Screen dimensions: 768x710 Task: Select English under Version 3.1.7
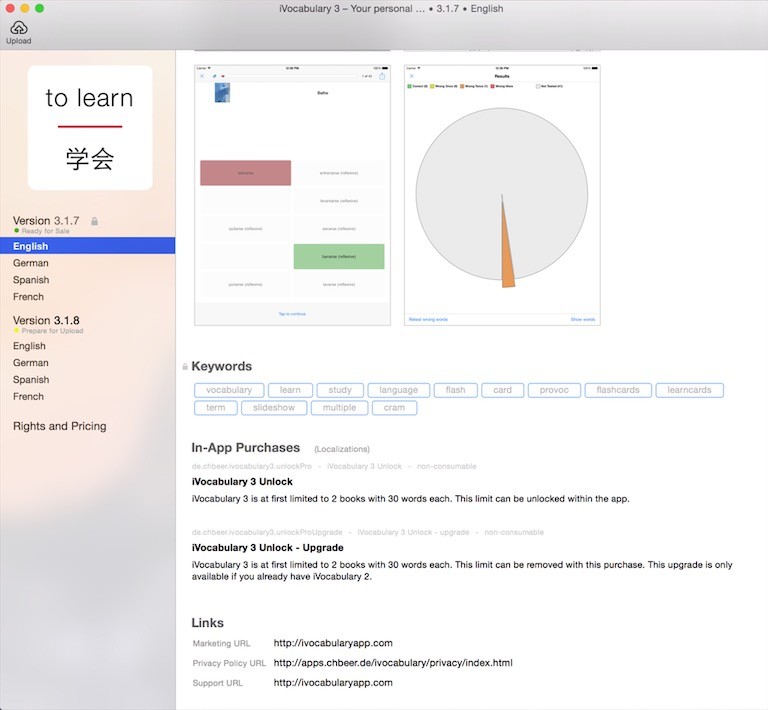[88, 246]
